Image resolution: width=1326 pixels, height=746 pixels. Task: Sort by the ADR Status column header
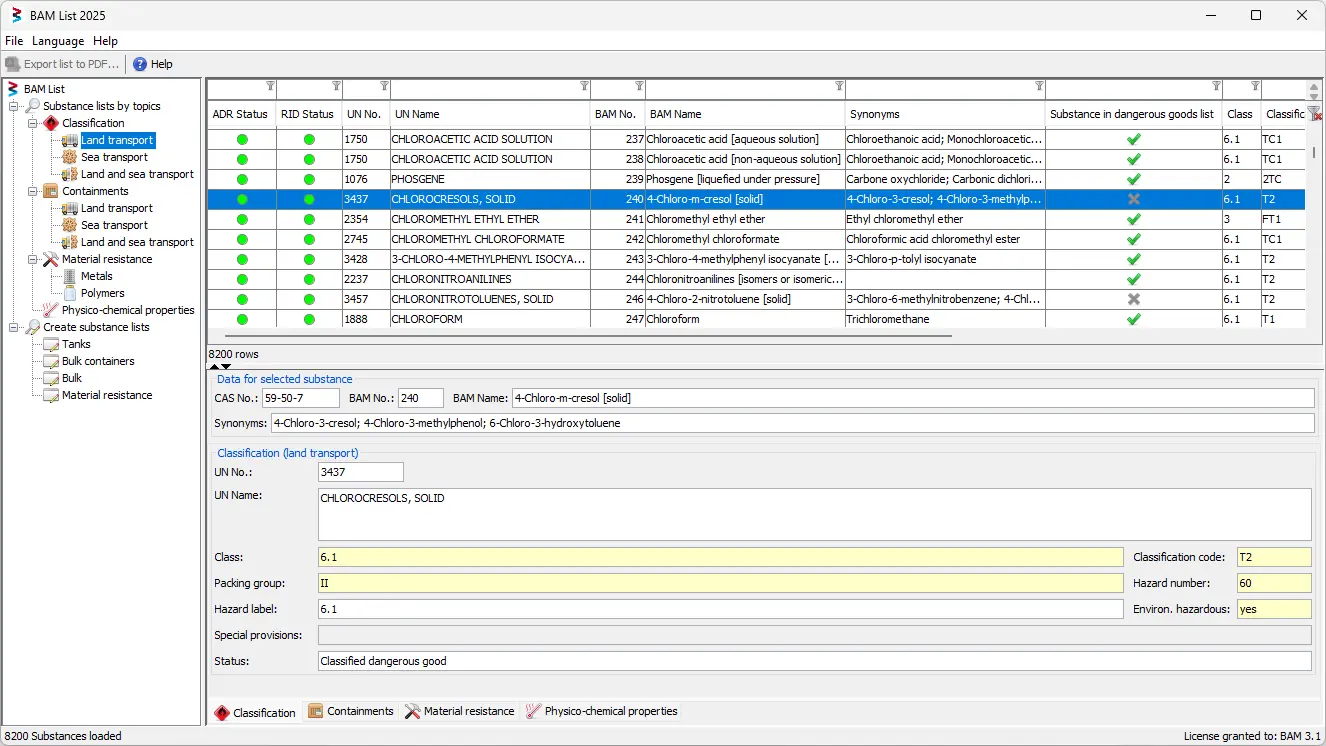click(x=242, y=114)
